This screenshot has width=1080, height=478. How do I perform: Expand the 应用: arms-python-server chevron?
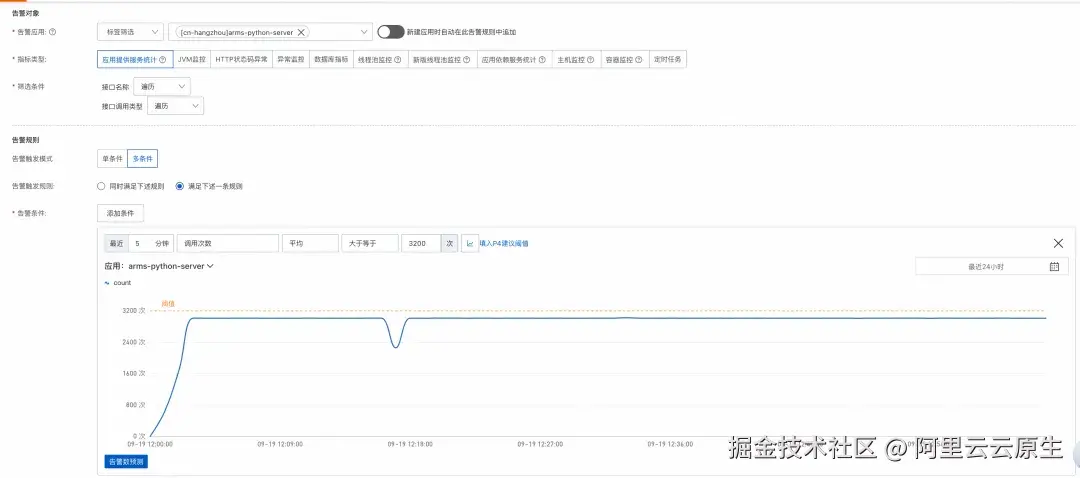[210, 266]
